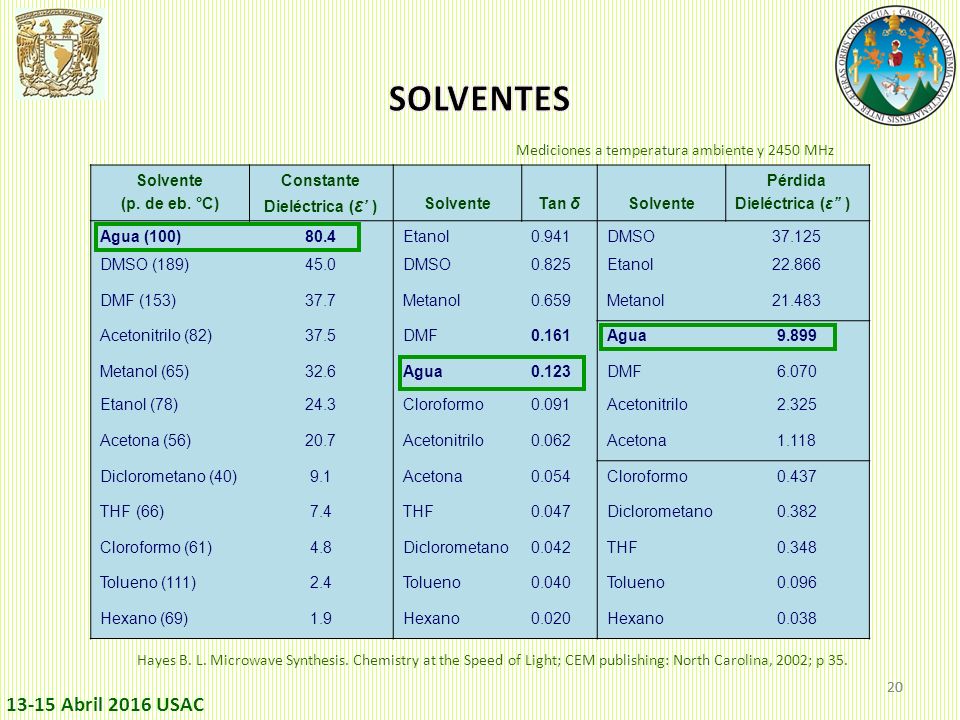Select the 22.866 dielectric loss value

(x=796, y=264)
